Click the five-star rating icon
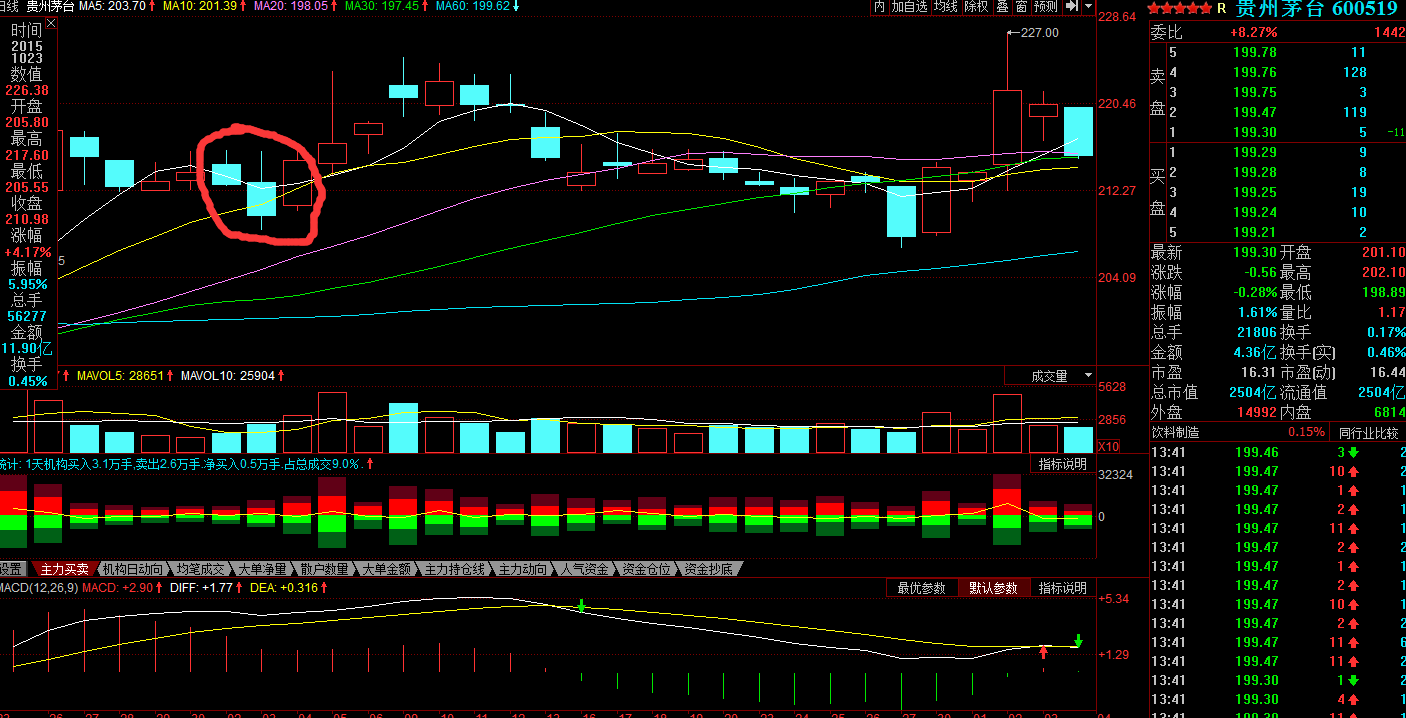 coord(1180,9)
